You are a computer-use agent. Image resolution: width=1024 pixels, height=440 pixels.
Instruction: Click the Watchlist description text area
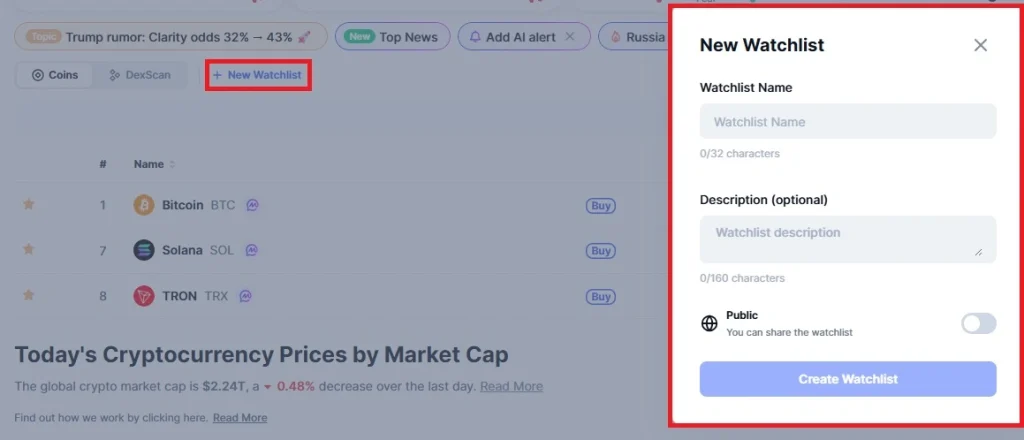[848, 239]
